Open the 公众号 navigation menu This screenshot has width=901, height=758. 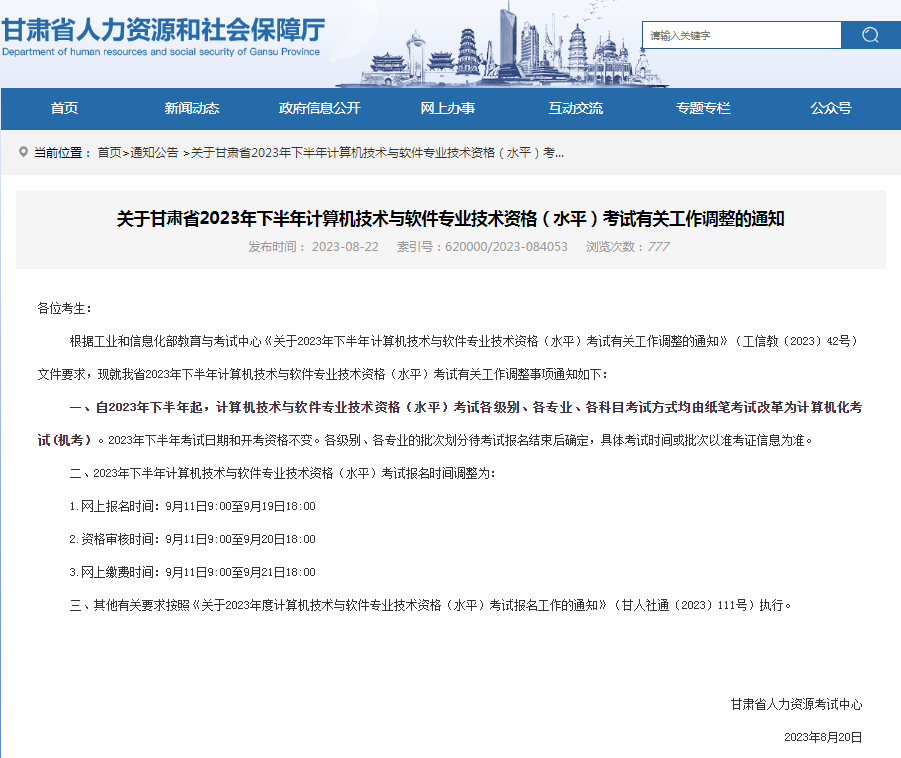pos(830,108)
